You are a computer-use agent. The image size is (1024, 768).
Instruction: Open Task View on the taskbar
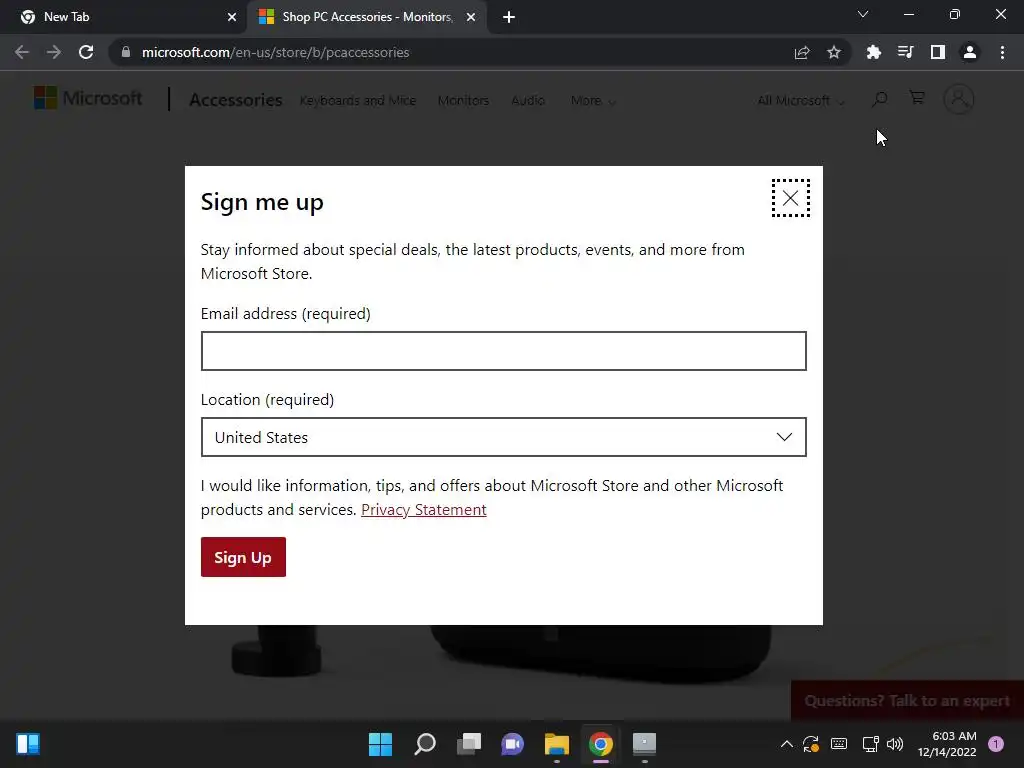[469, 744]
